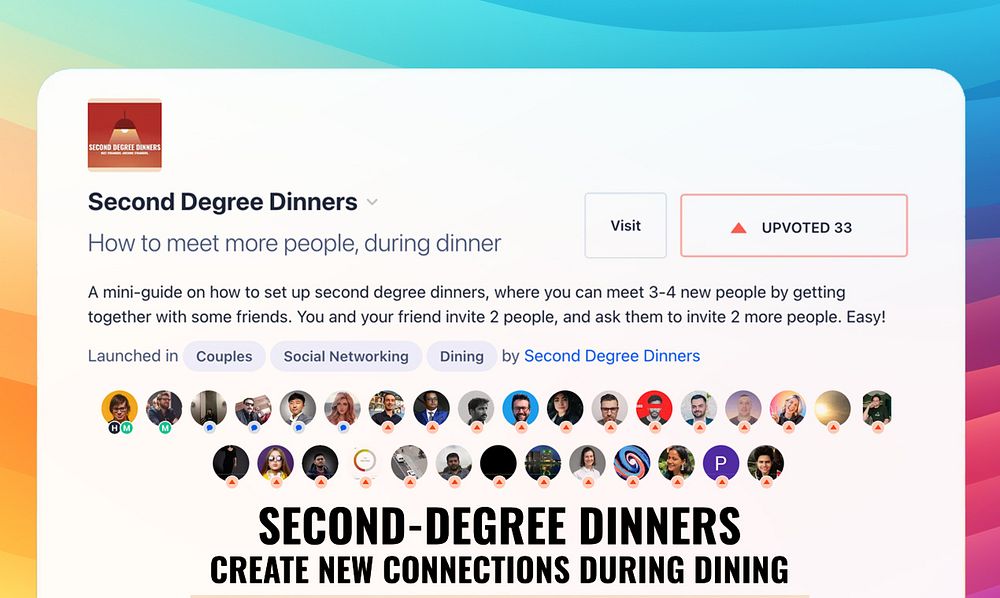Click the blue and red swirl avatar
This screenshot has height=598, width=1000.
pyautogui.click(x=631, y=463)
